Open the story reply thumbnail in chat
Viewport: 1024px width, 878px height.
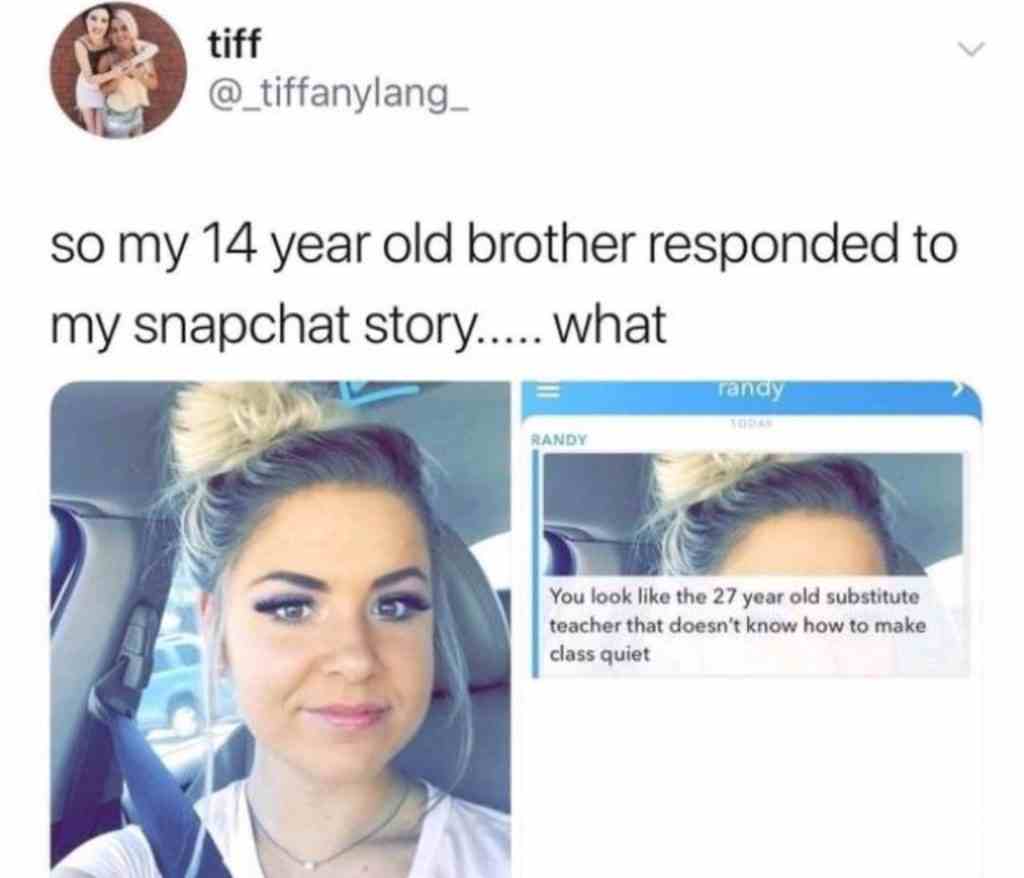752,515
